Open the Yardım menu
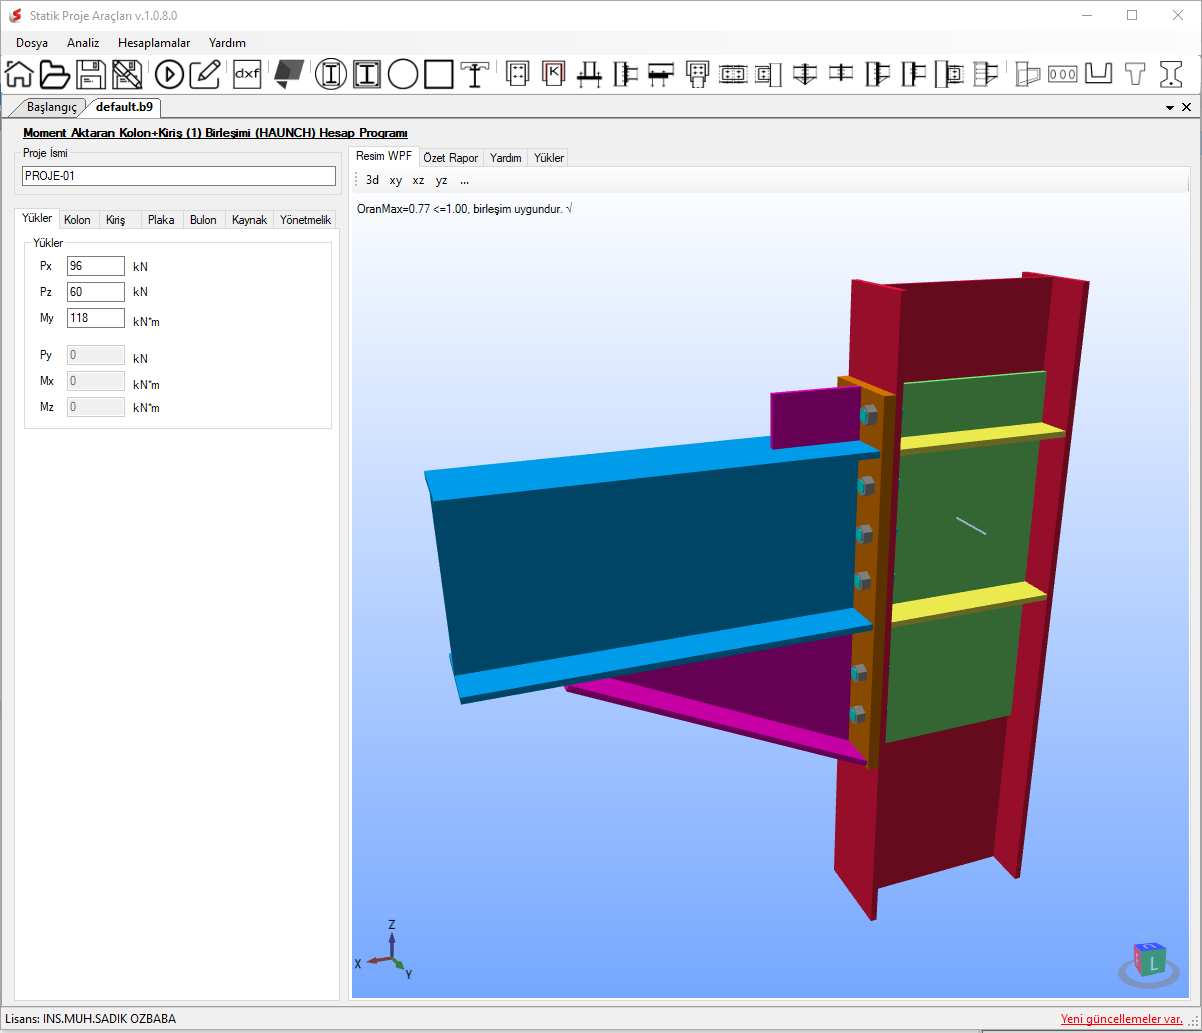 pyautogui.click(x=227, y=43)
